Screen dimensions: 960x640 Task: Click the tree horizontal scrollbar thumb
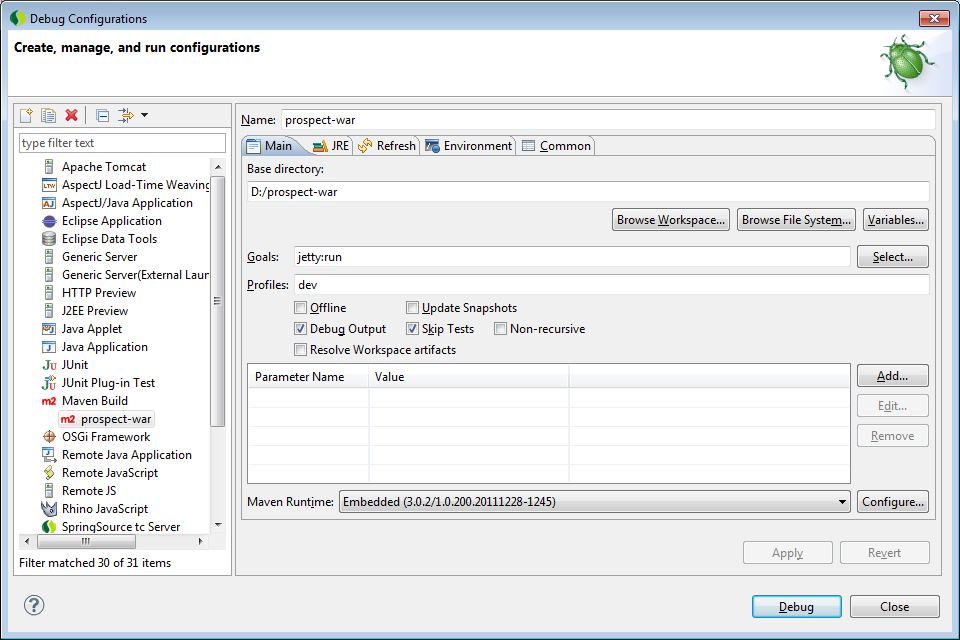pyautogui.click(x=86, y=541)
